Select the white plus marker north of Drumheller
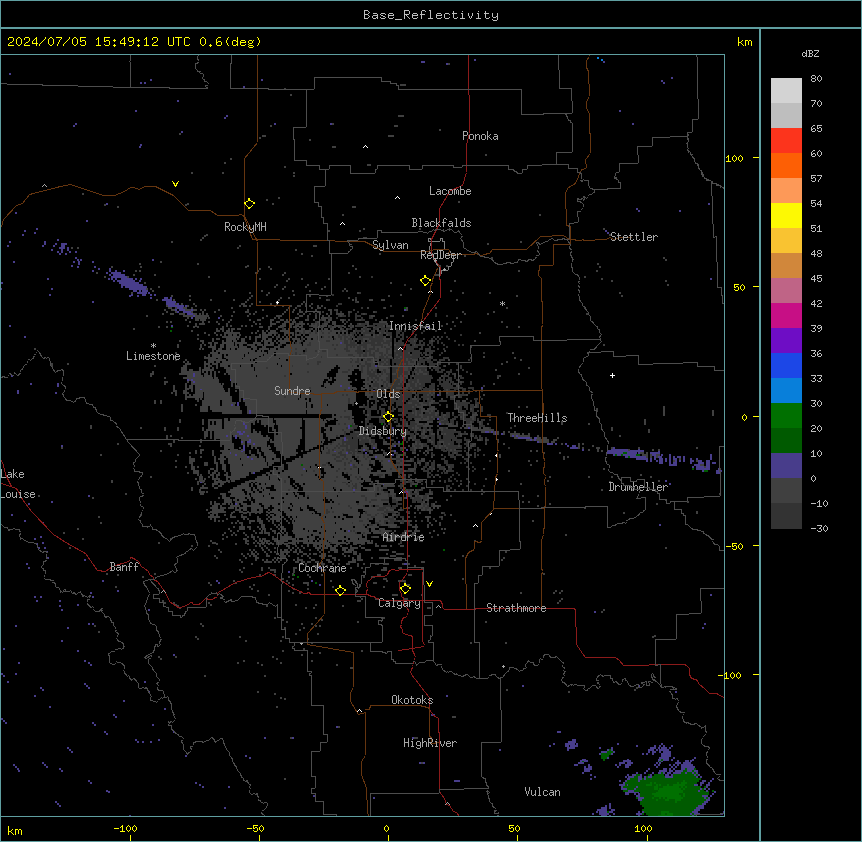 pyautogui.click(x=612, y=375)
